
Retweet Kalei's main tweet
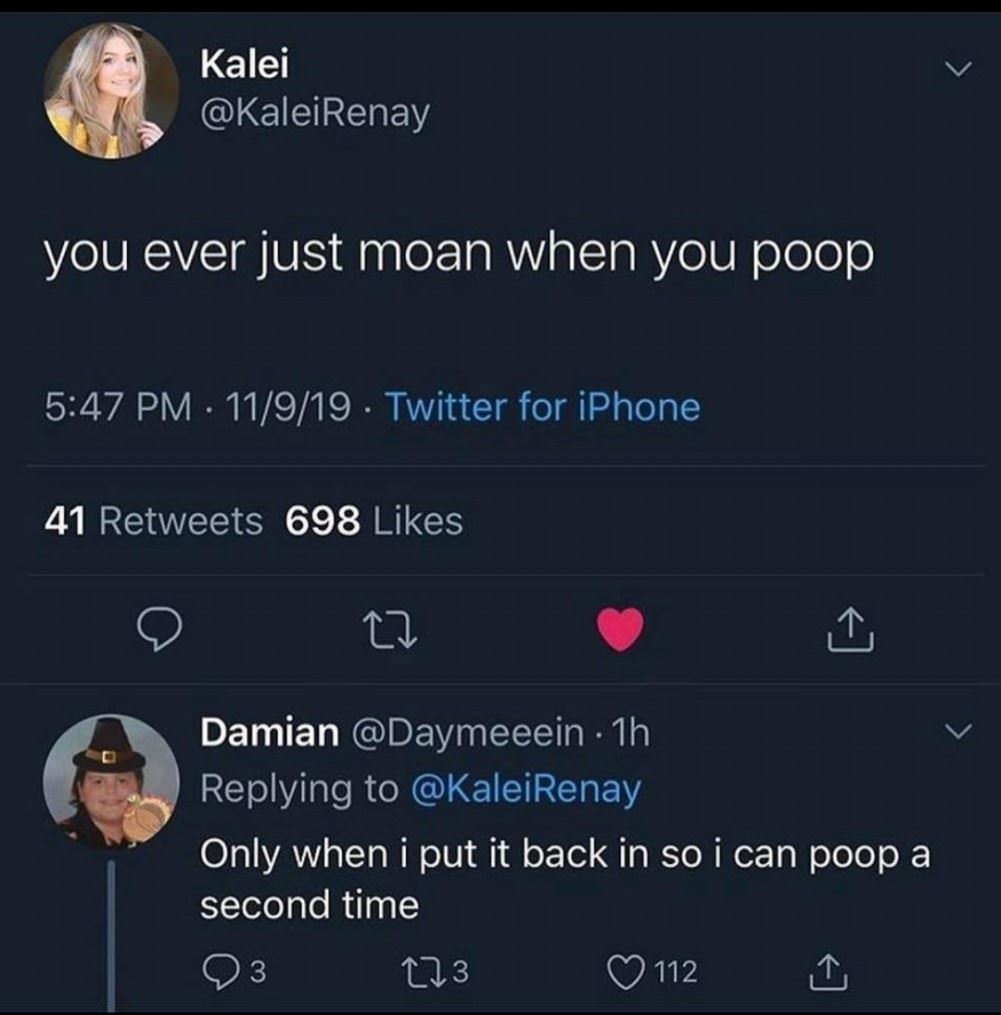tap(390, 630)
